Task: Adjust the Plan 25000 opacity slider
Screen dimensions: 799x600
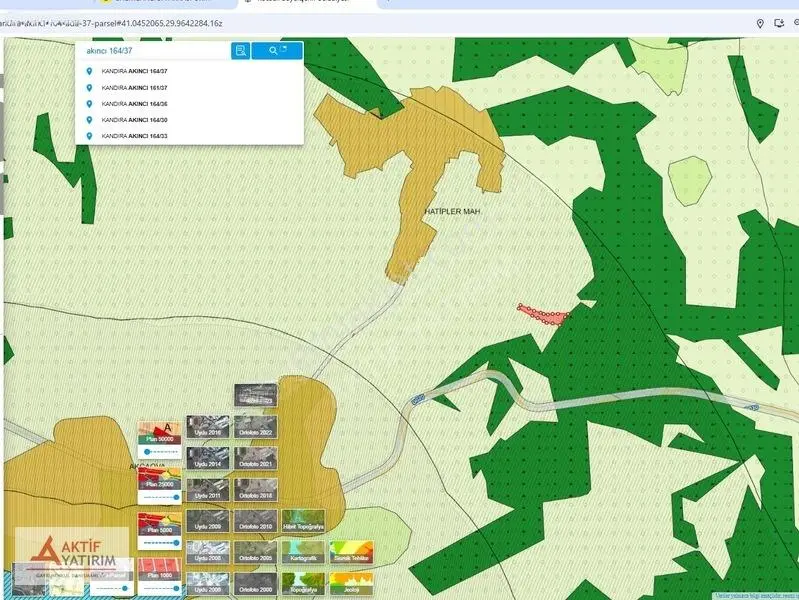Action: click(x=161, y=497)
